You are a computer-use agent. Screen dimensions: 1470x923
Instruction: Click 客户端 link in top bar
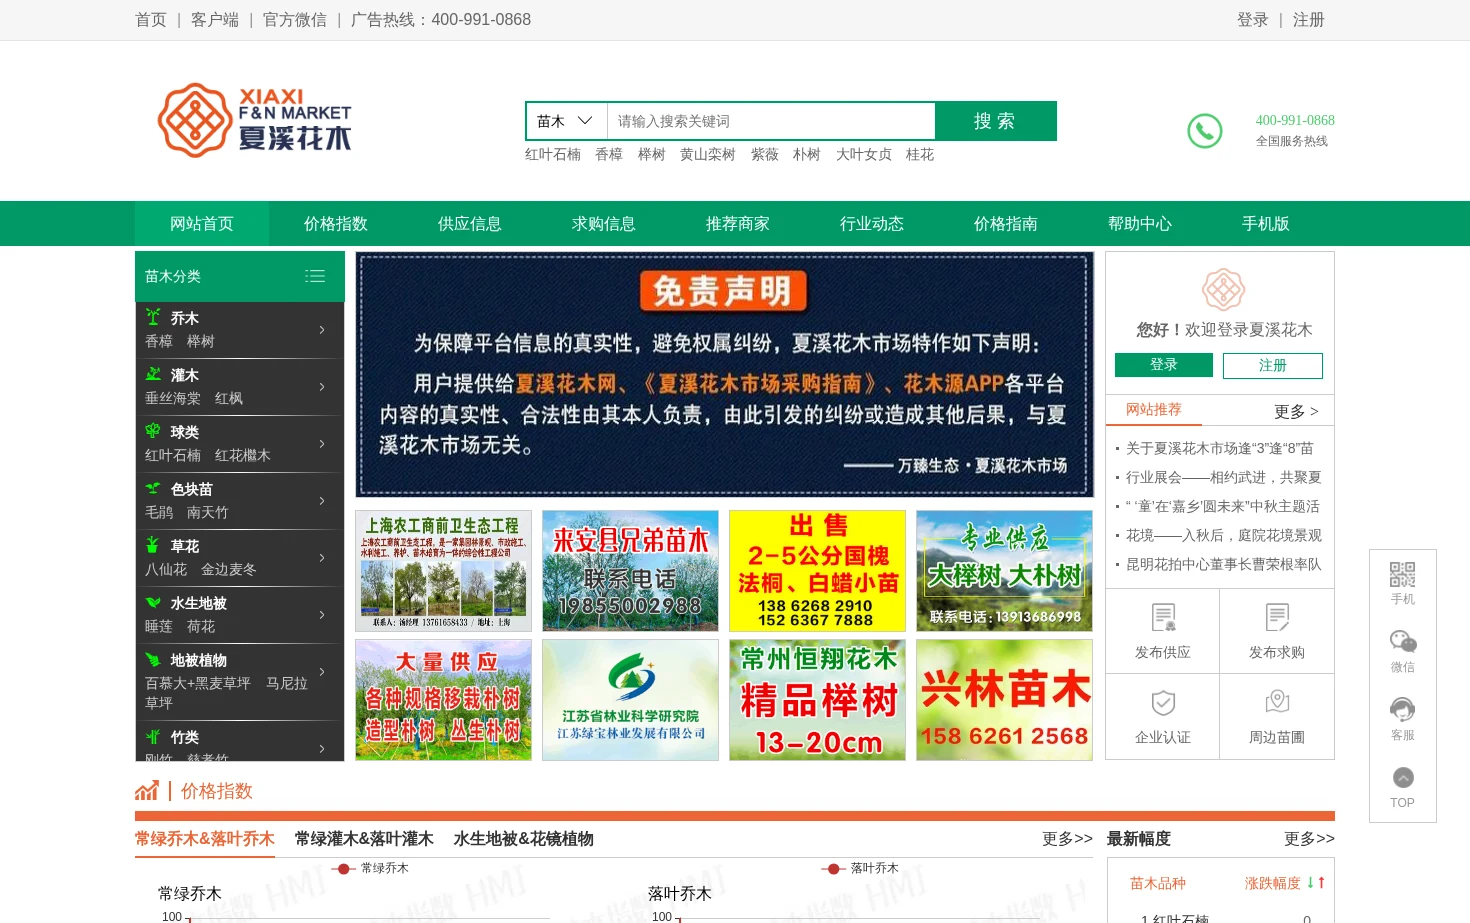(215, 19)
